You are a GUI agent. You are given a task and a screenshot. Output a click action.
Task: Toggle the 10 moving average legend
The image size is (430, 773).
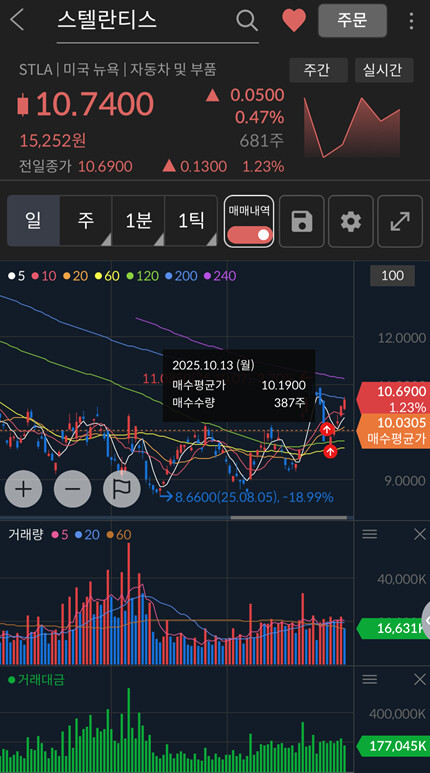(44, 276)
